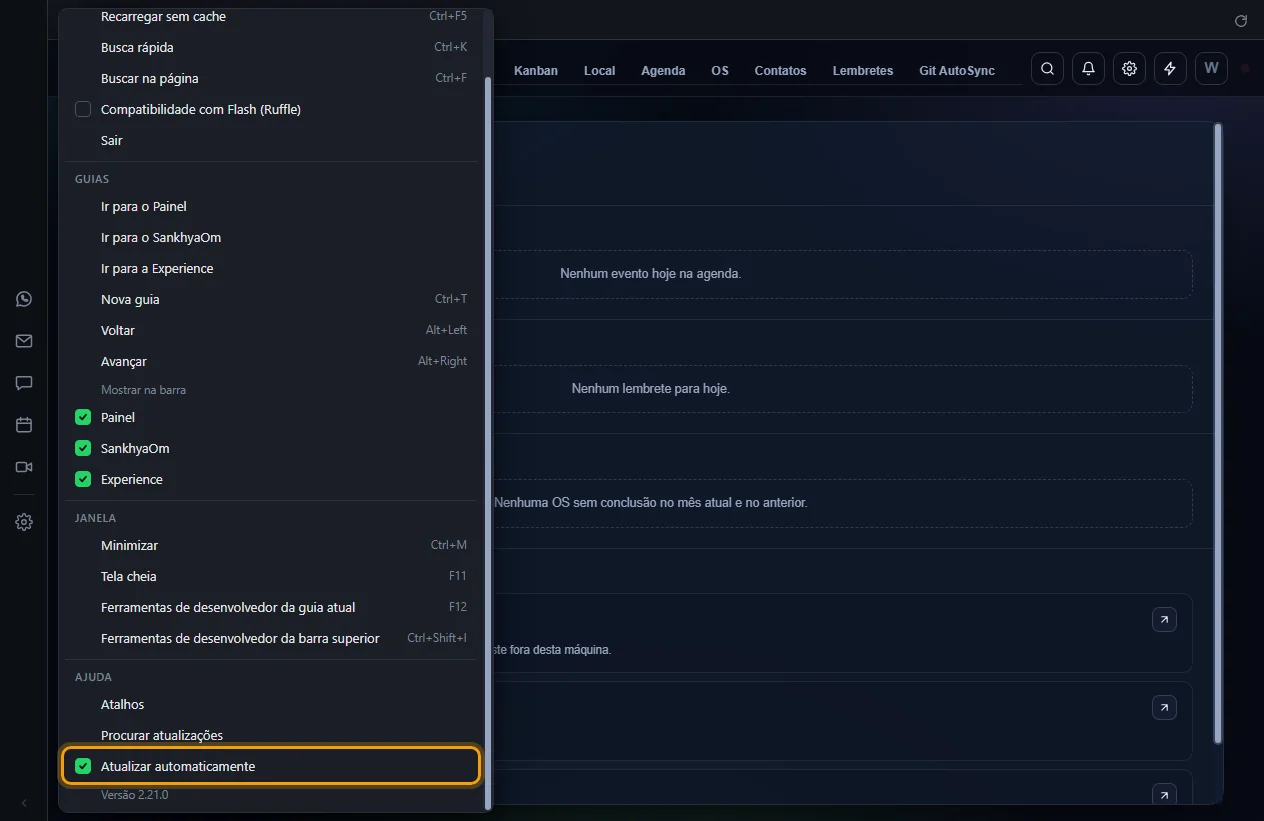Open the notifications bell icon
1264x821 pixels.
1088,69
